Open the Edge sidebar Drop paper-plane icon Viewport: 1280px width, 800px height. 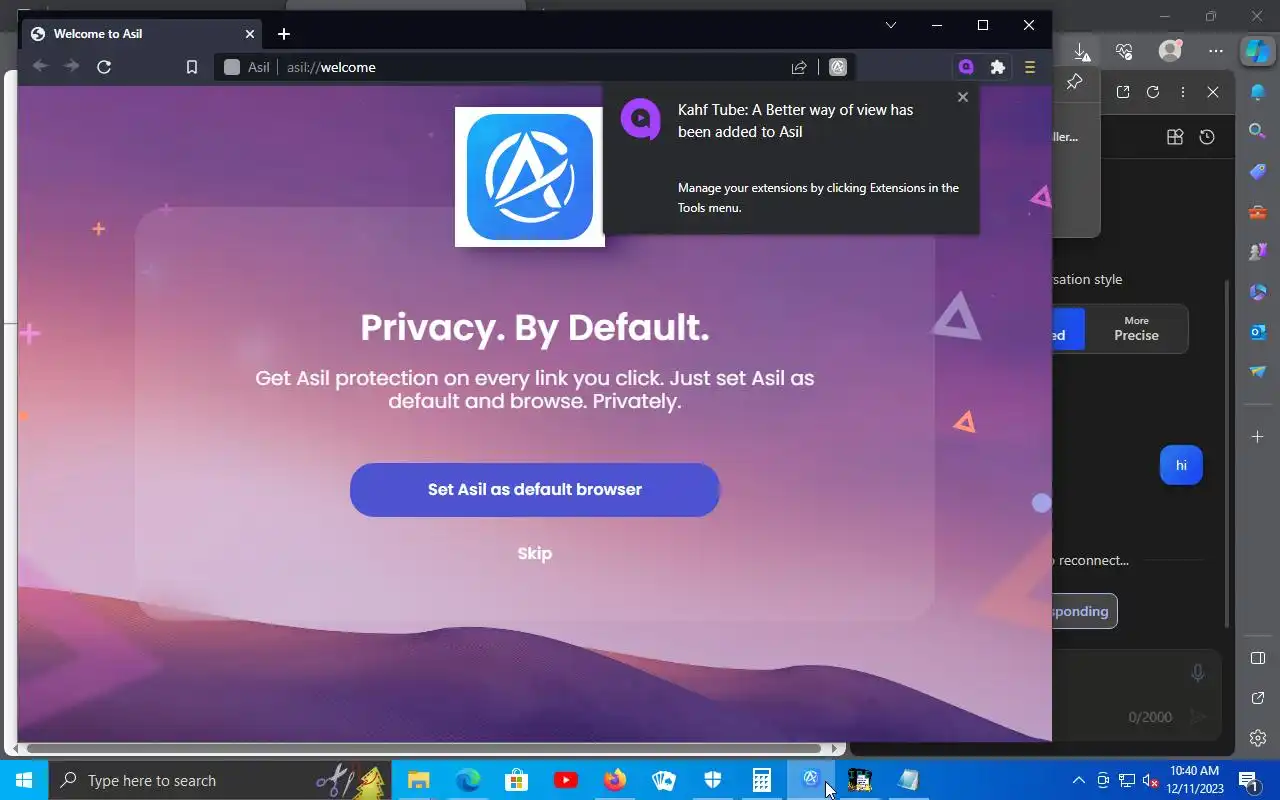click(1258, 372)
